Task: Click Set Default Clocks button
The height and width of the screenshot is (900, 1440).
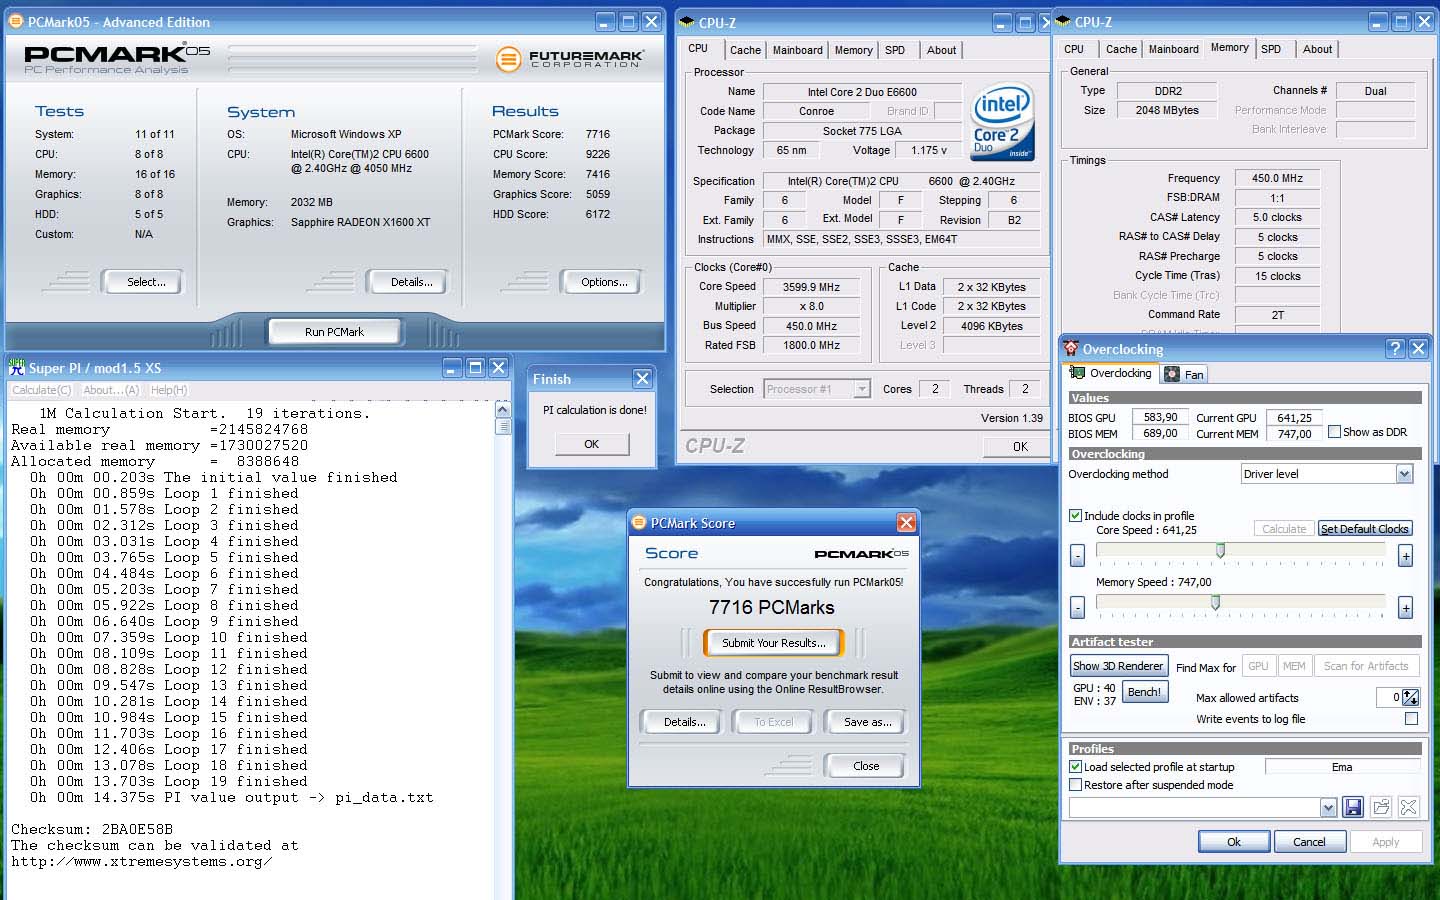Action: [1364, 529]
